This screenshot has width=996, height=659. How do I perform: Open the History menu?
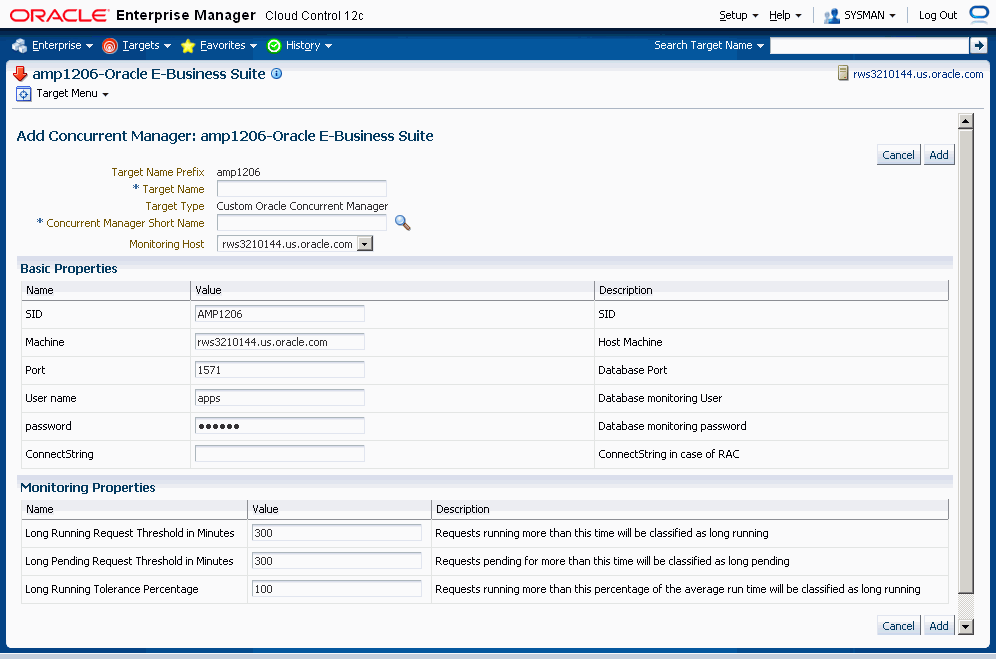point(309,46)
